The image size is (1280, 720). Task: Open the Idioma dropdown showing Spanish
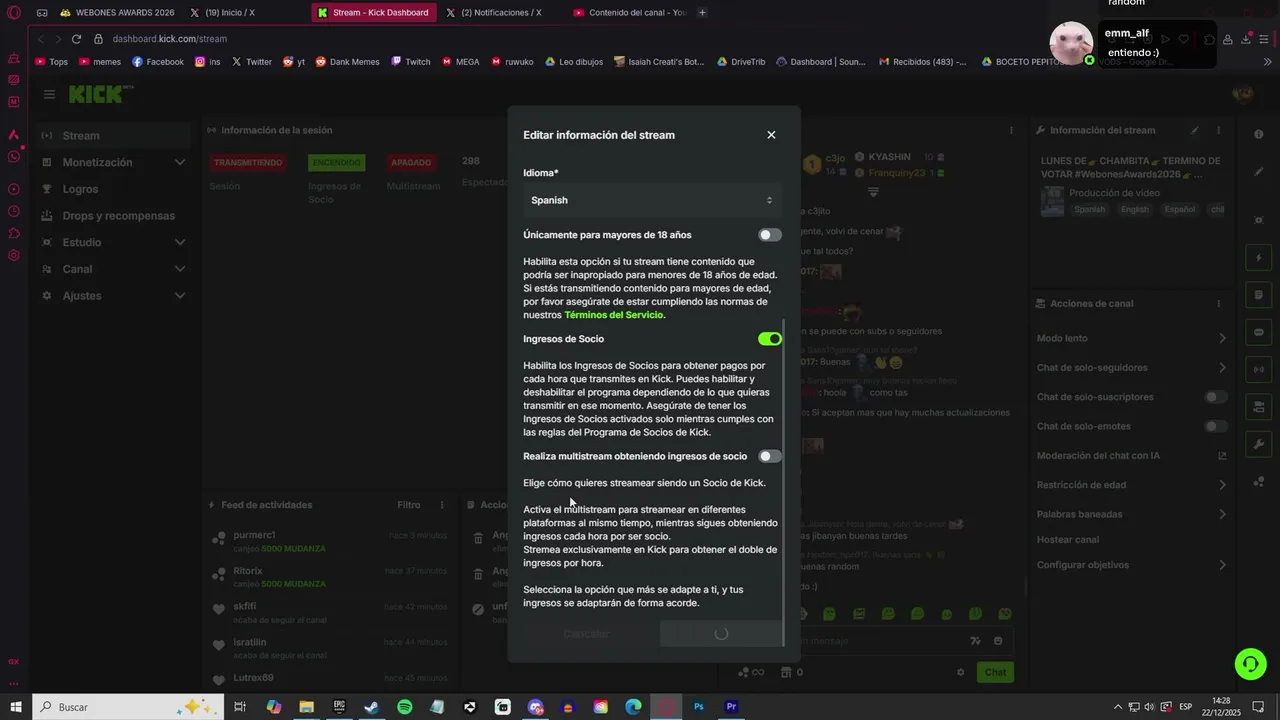tap(652, 200)
